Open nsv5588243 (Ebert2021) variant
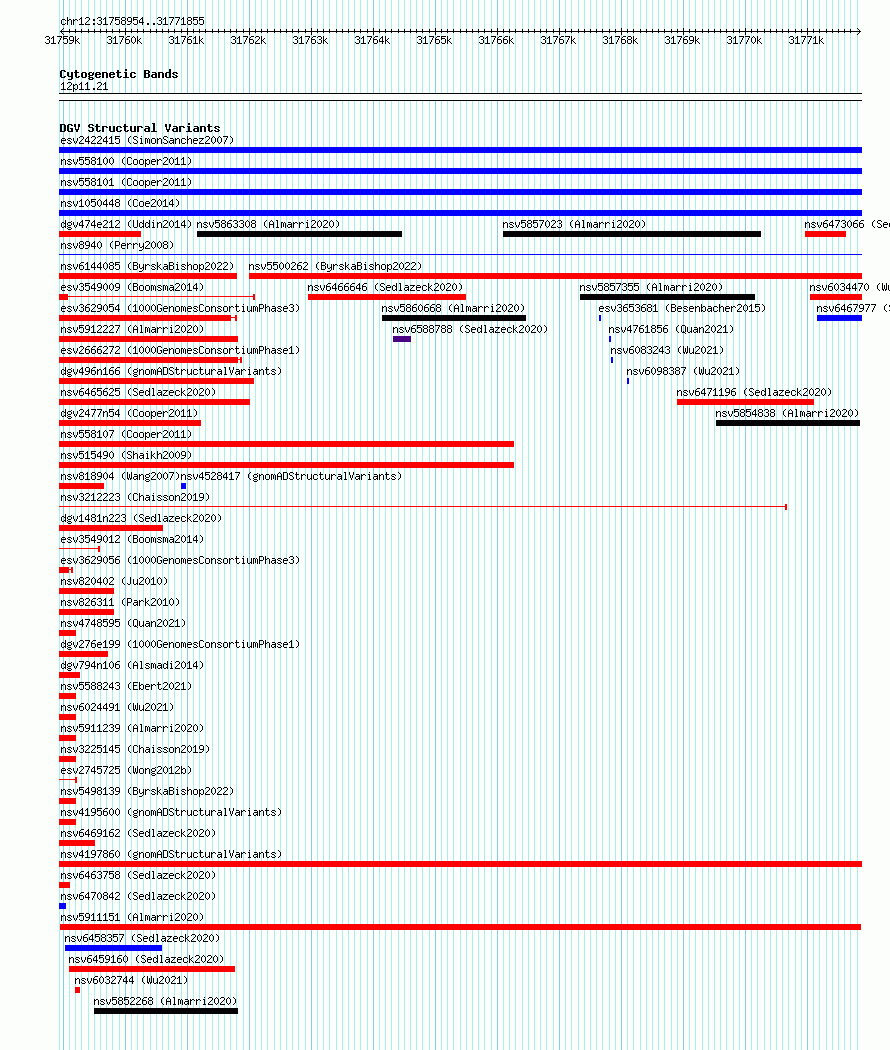The width and height of the screenshot is (890, 1050). [x=126, y=686]
